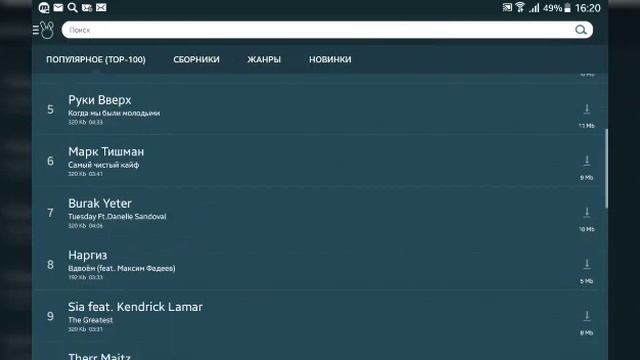640x360 pixels.
Task: Tap the last envelope notification icon
Action: 101,7
